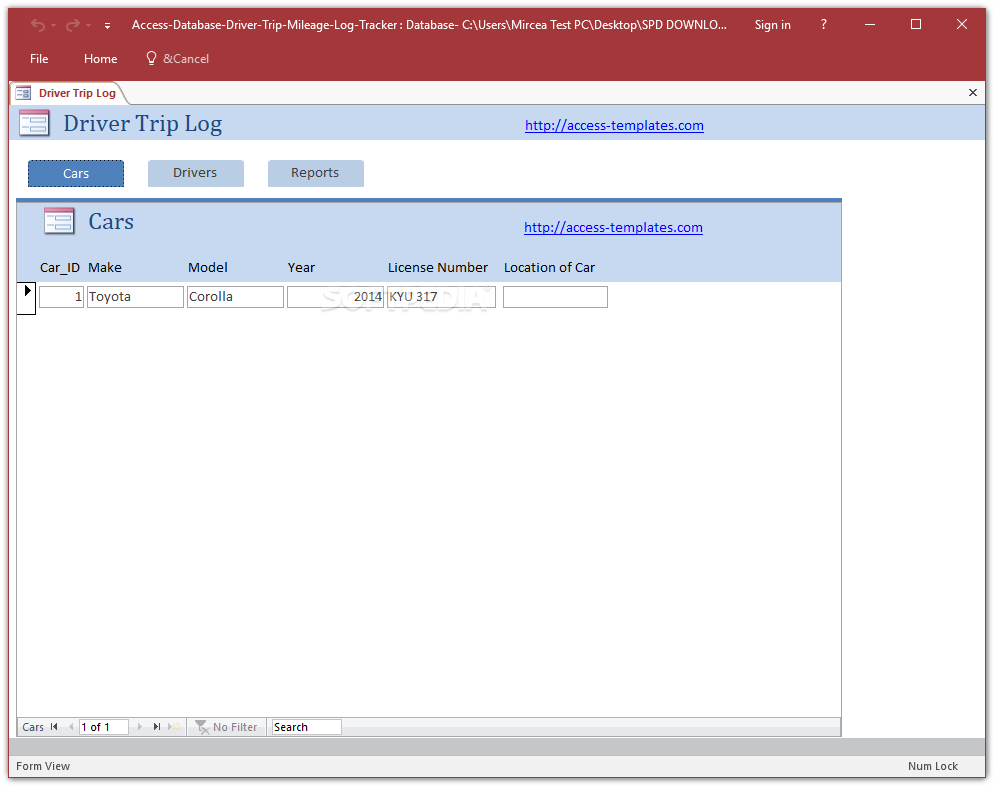Switch to the Drivers section button
994x786 pixels.
pos(195,173)
